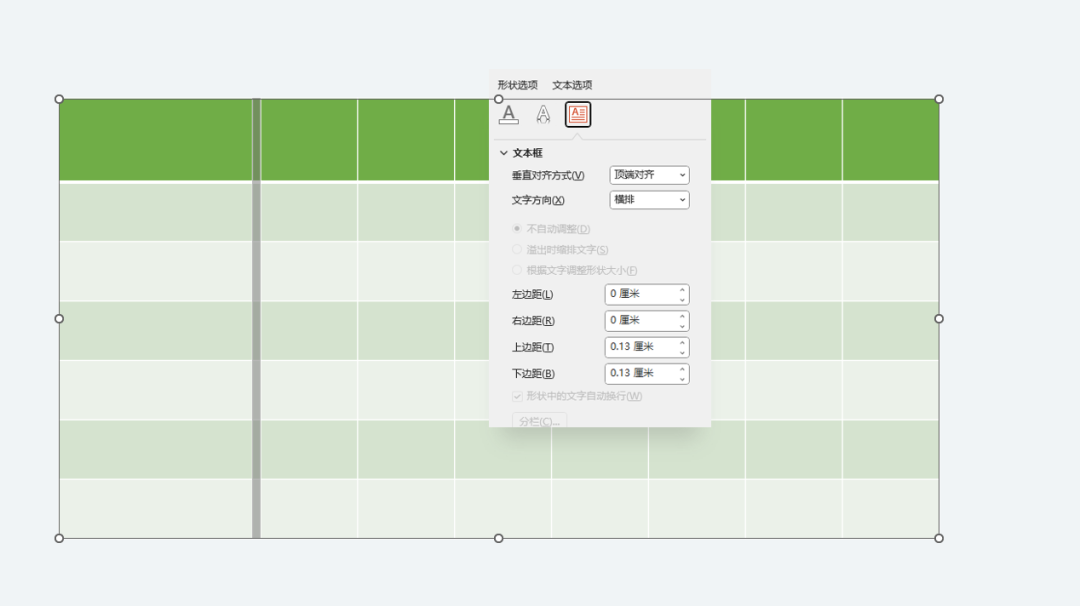Click the gray vertical column divider
Image resolution: width=1080 pixels, height=606 pixels.
256,318
